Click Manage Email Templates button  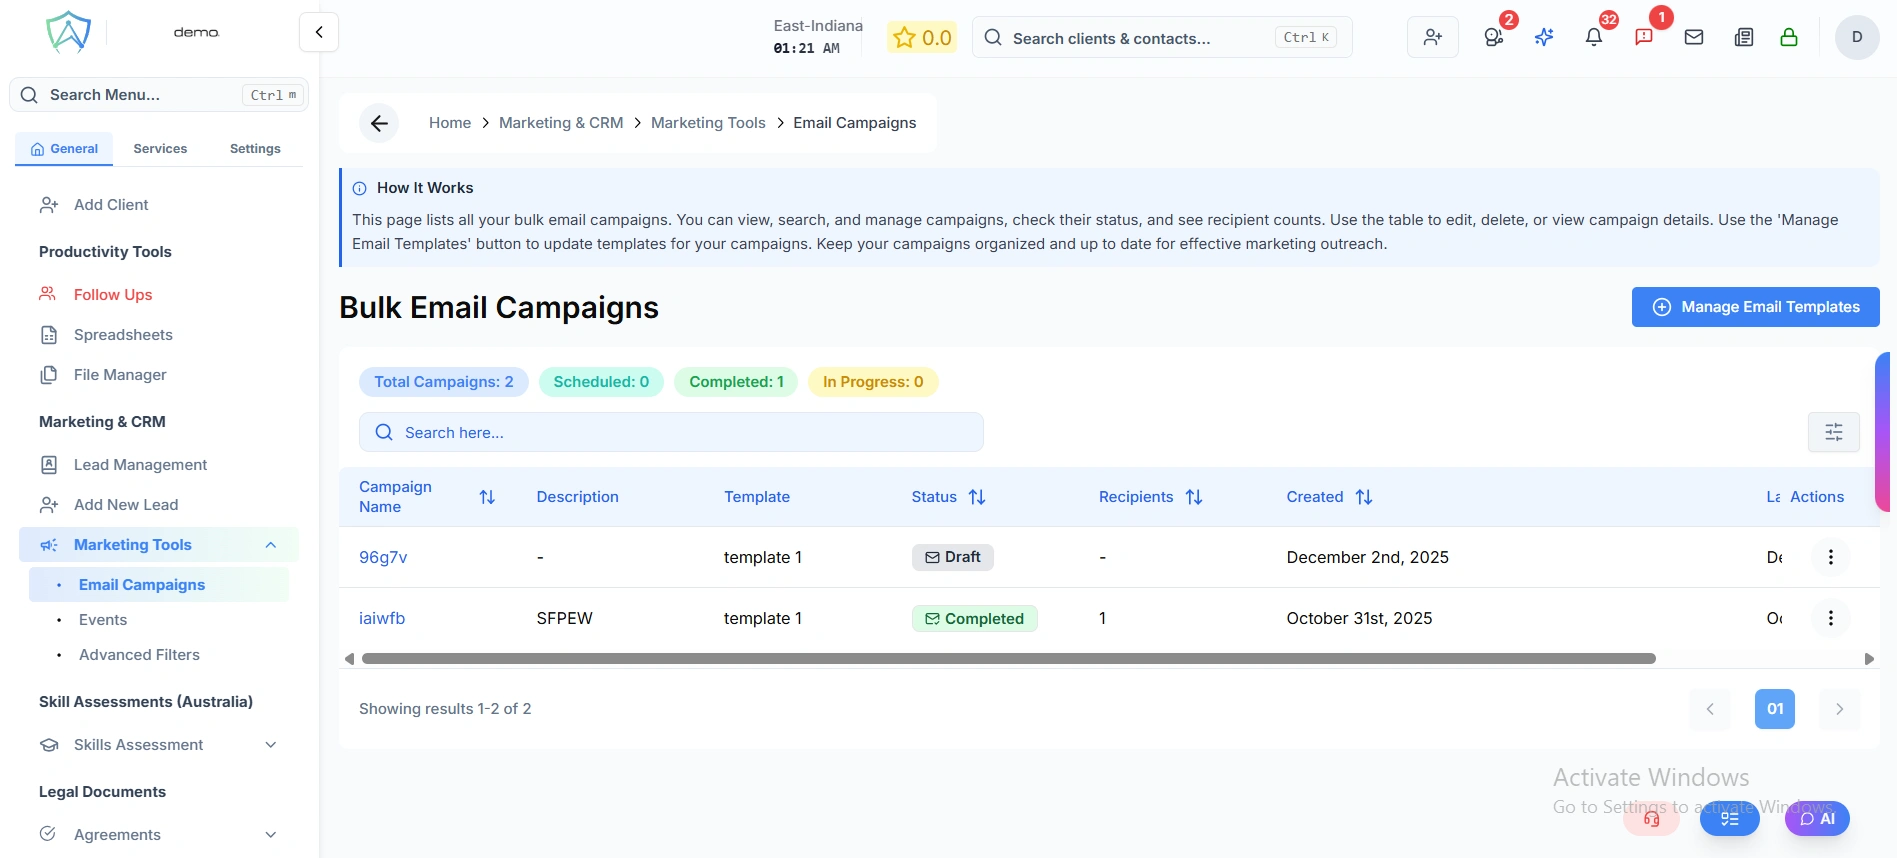(1756, 307)
